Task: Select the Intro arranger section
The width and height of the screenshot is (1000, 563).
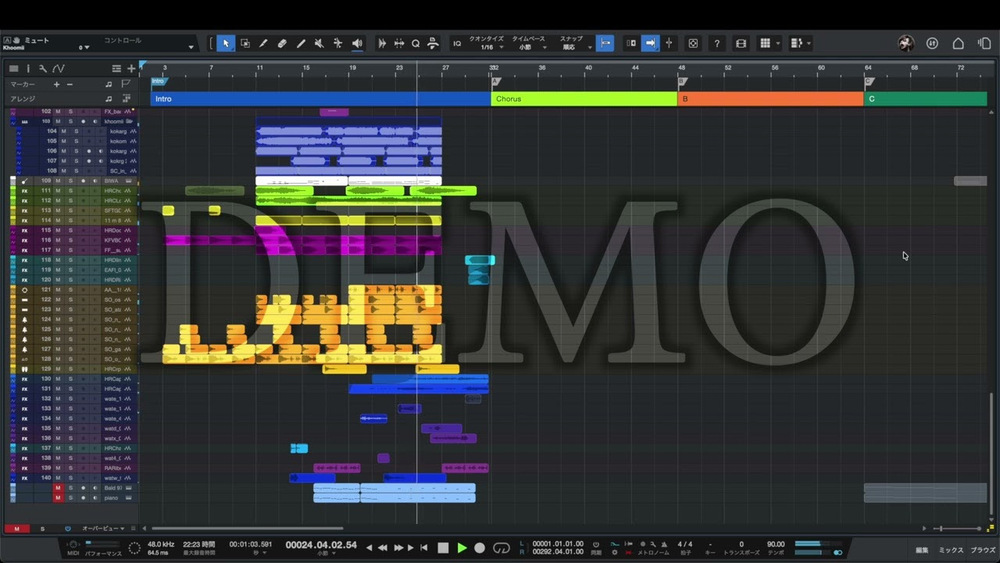Action: (320, 99)
